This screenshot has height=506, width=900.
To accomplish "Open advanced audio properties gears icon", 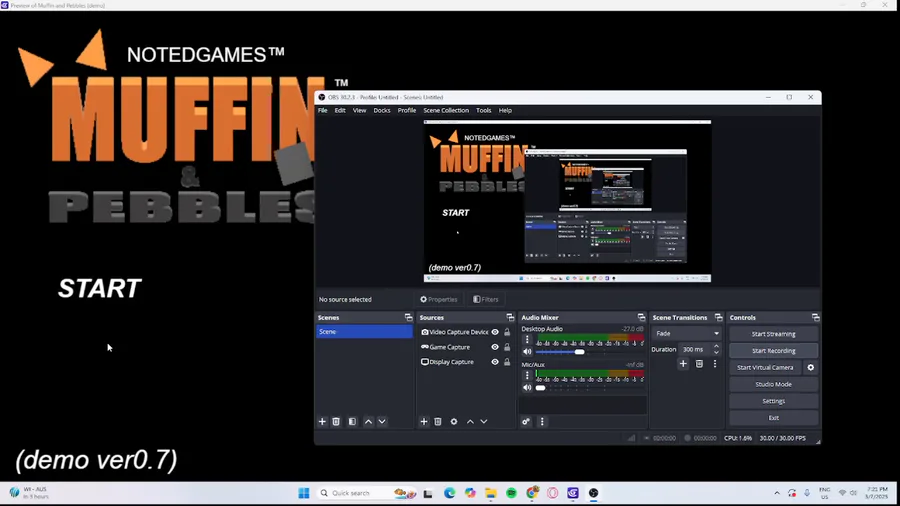I will tap(526, 422).
